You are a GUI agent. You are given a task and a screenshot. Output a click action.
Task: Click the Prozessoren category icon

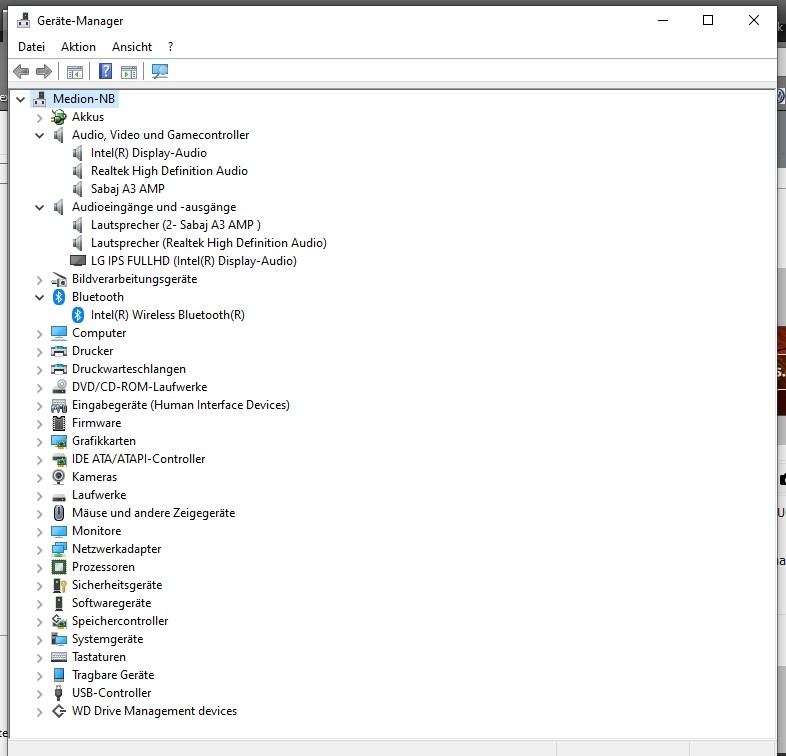tap(59, 567)
